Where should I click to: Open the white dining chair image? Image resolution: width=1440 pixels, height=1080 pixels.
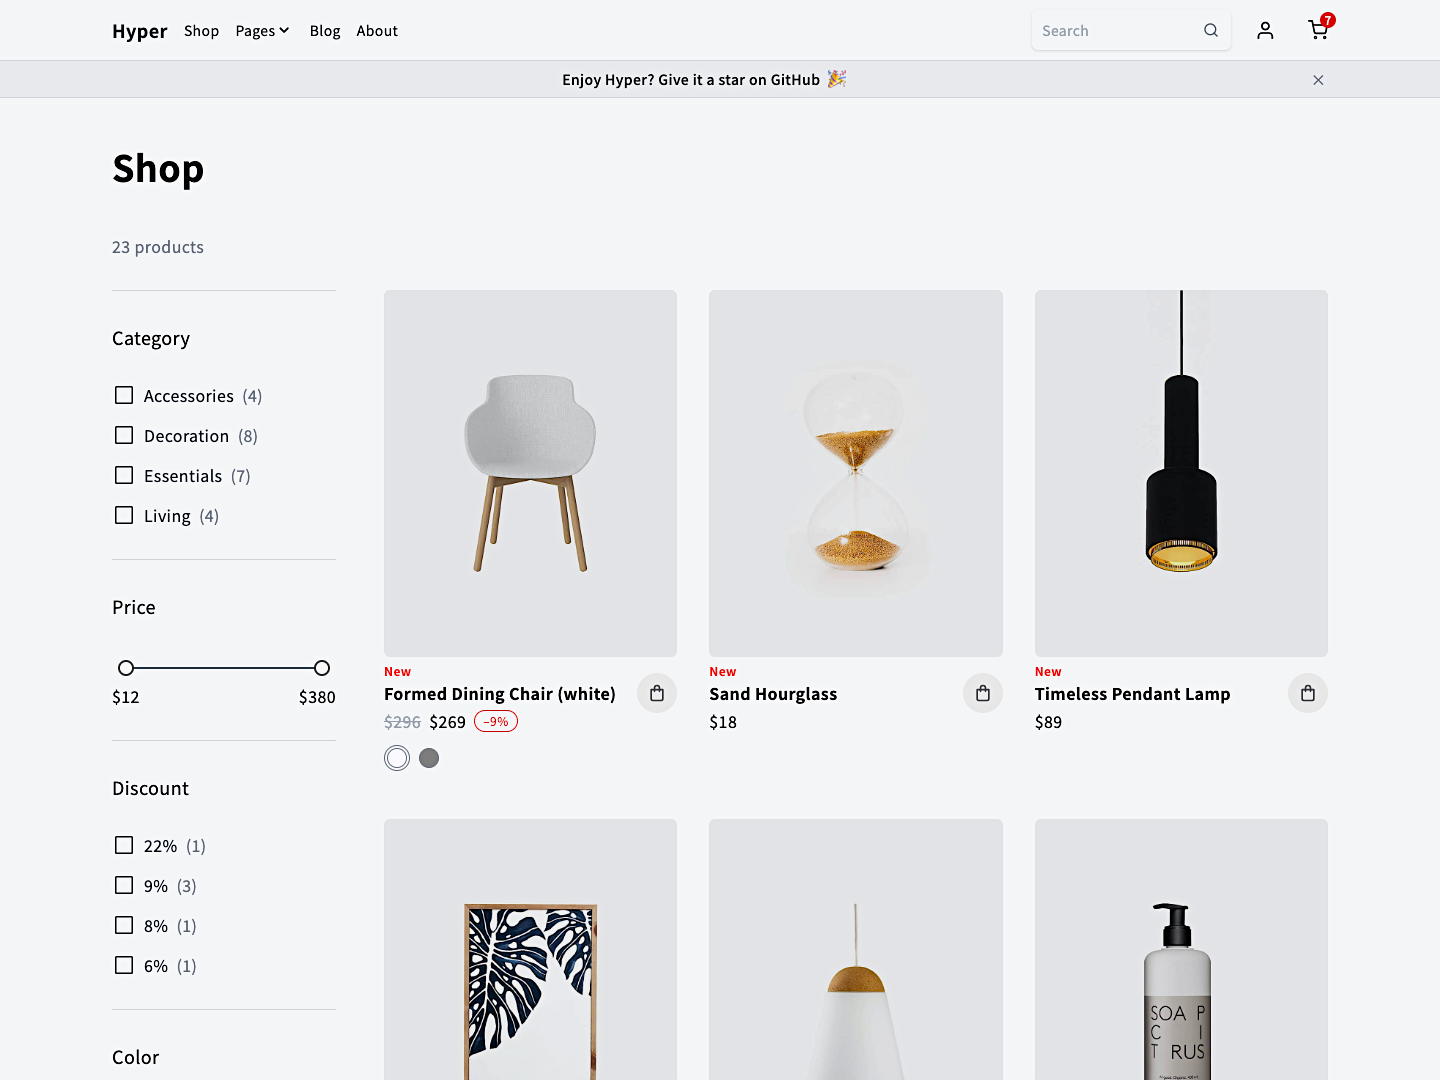(x=530, y=473)
